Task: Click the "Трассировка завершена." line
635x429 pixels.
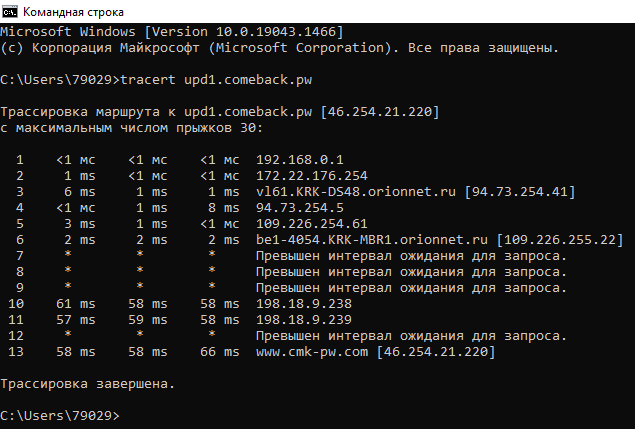Action: (88, 383)
